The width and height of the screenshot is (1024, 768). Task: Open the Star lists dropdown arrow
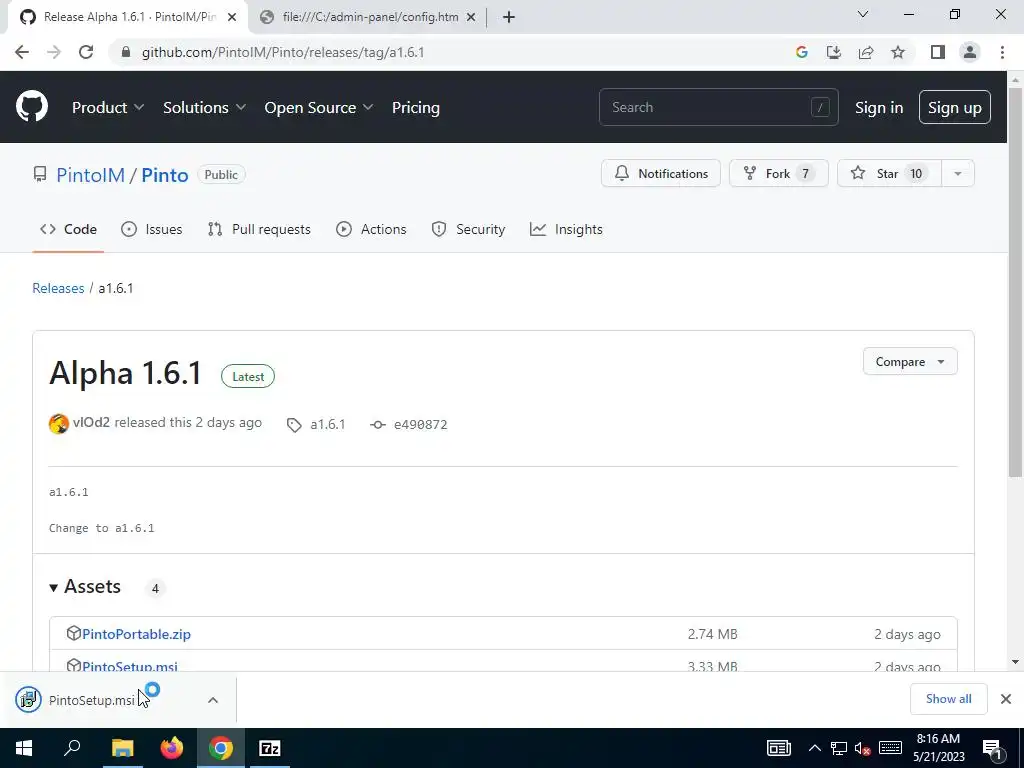[958, 173]
